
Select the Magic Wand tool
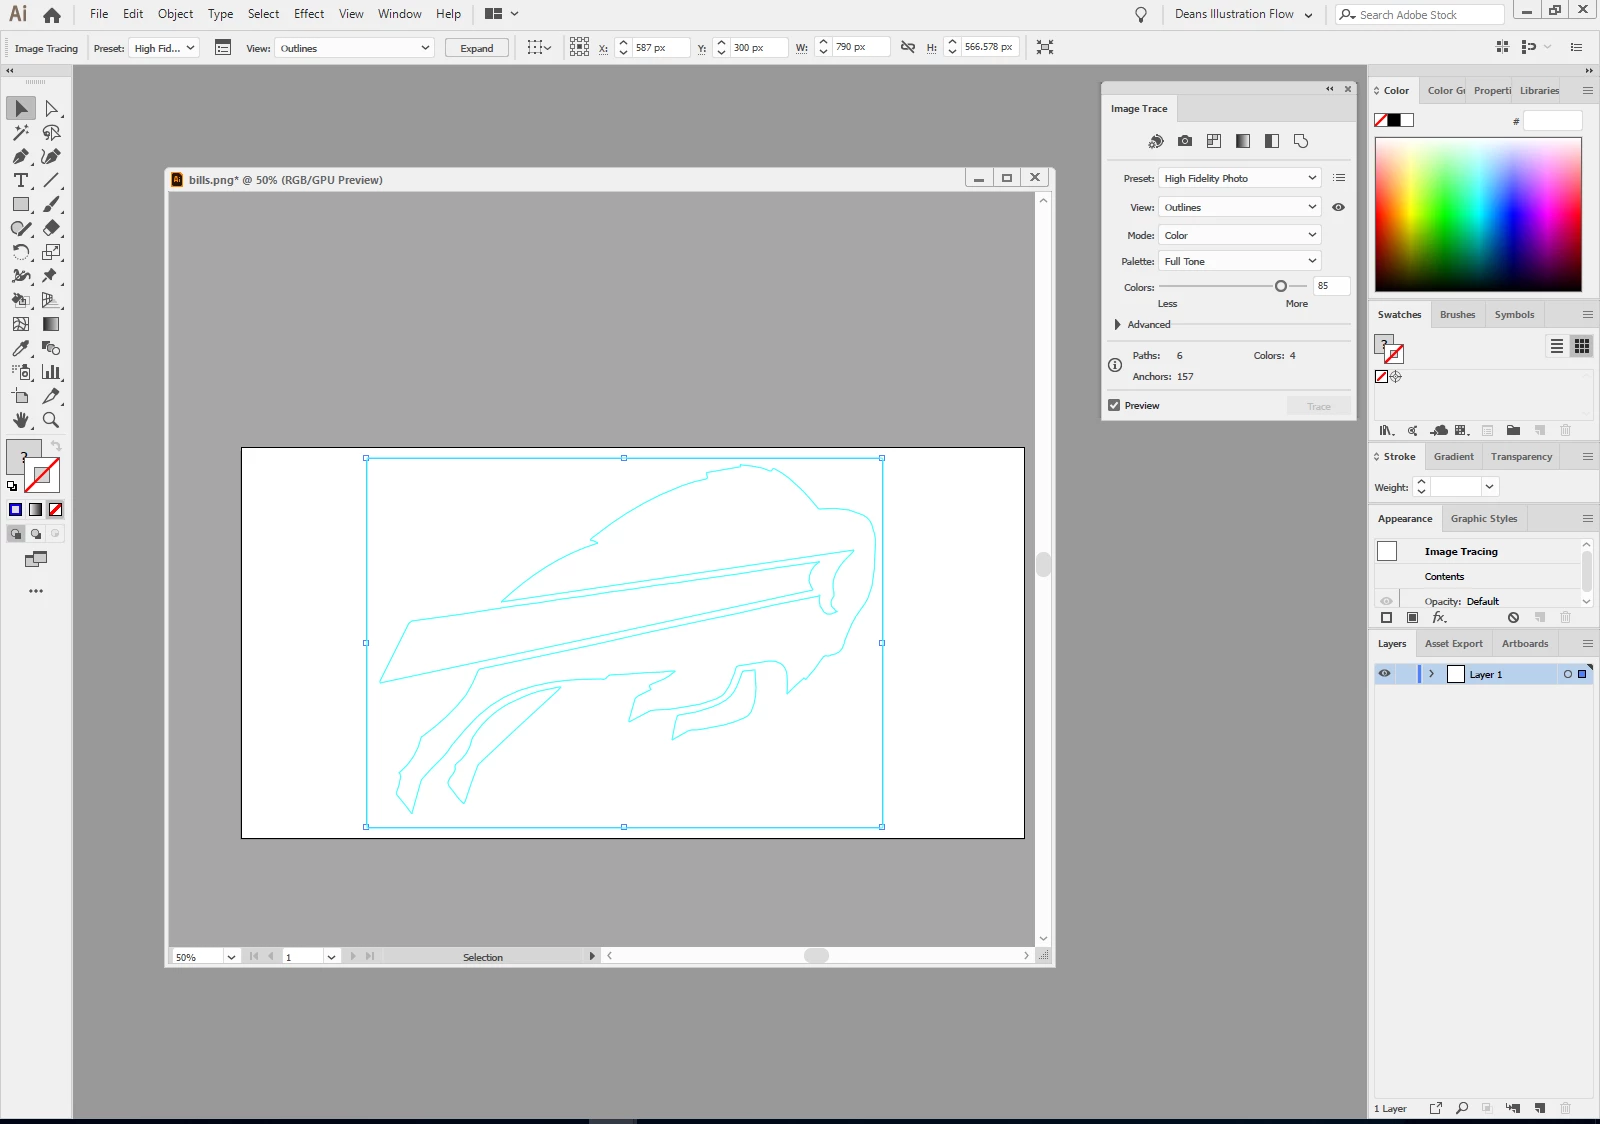coord(21,132)
